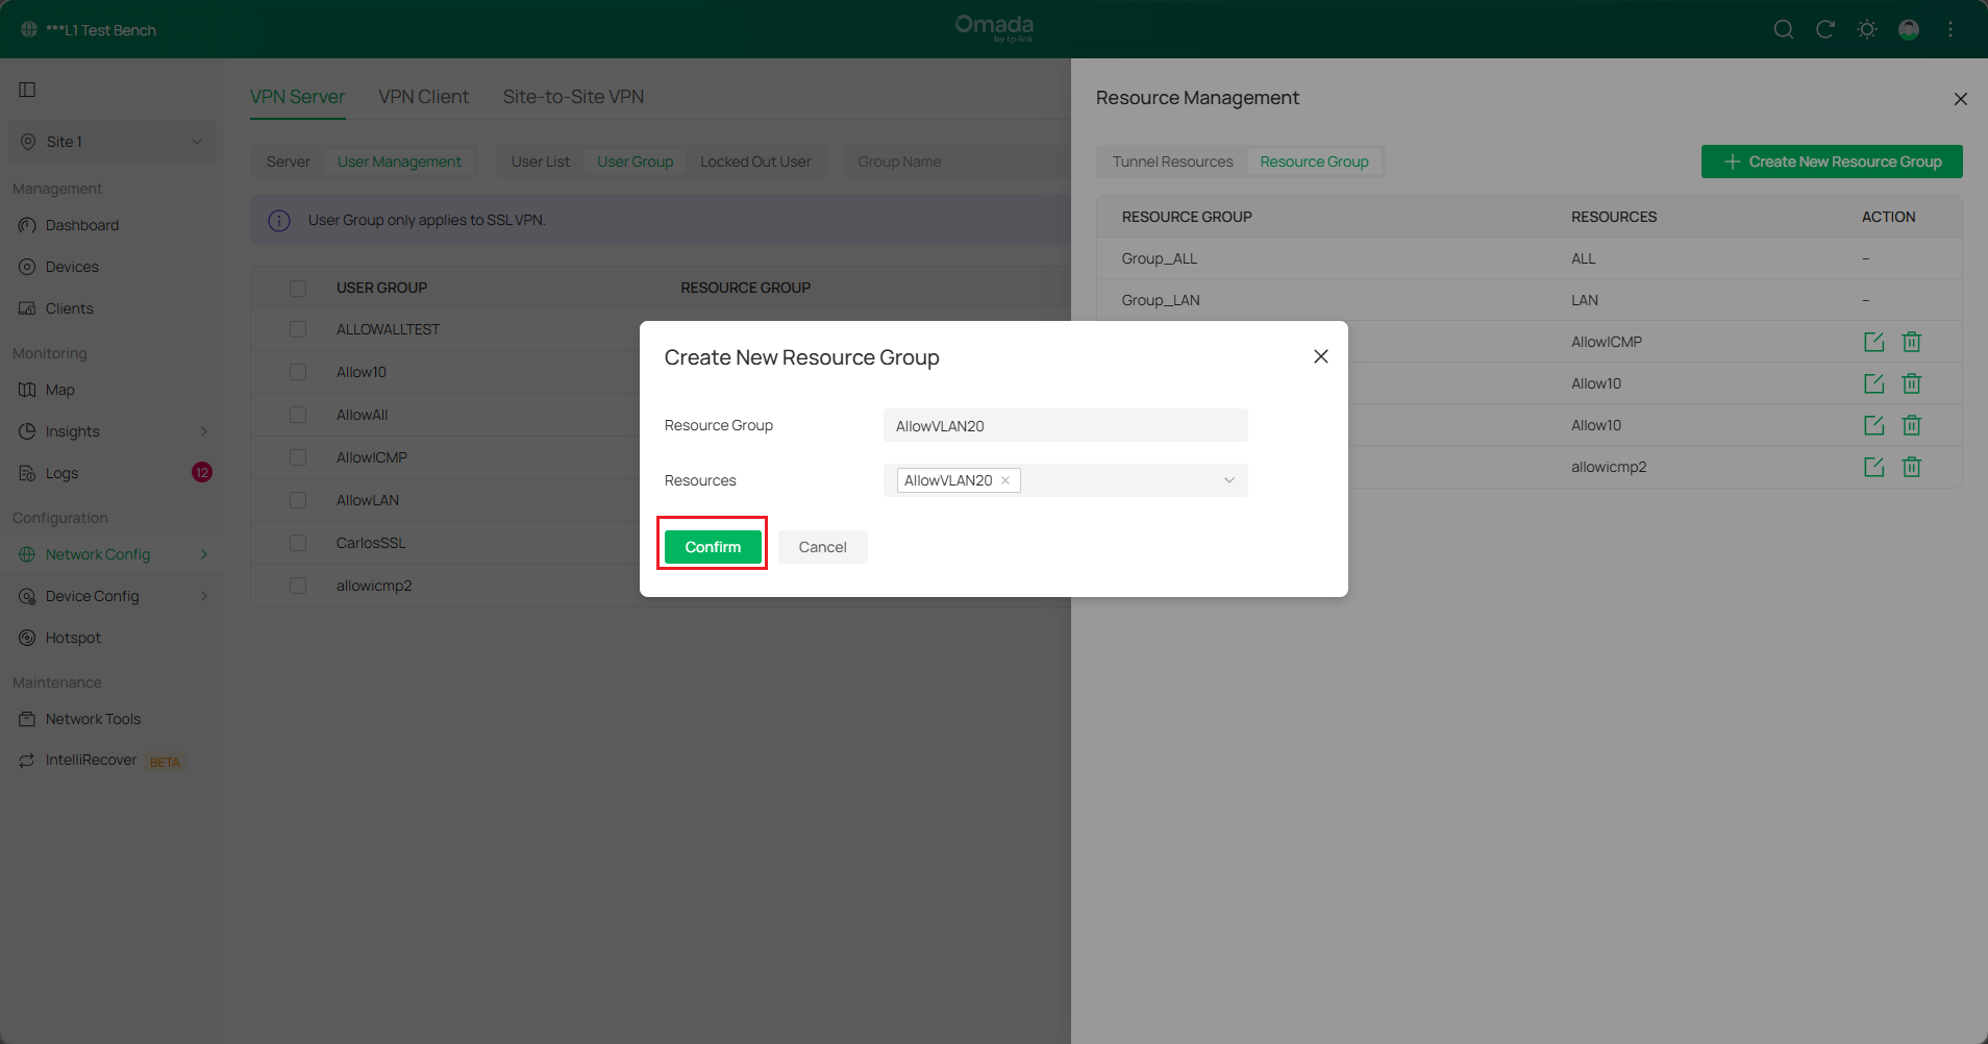Image resolution: width=1988 pixels, height=1044 pixels.
Task: Click the info icon in SSL VPN notice
Action: pos(279,220)
